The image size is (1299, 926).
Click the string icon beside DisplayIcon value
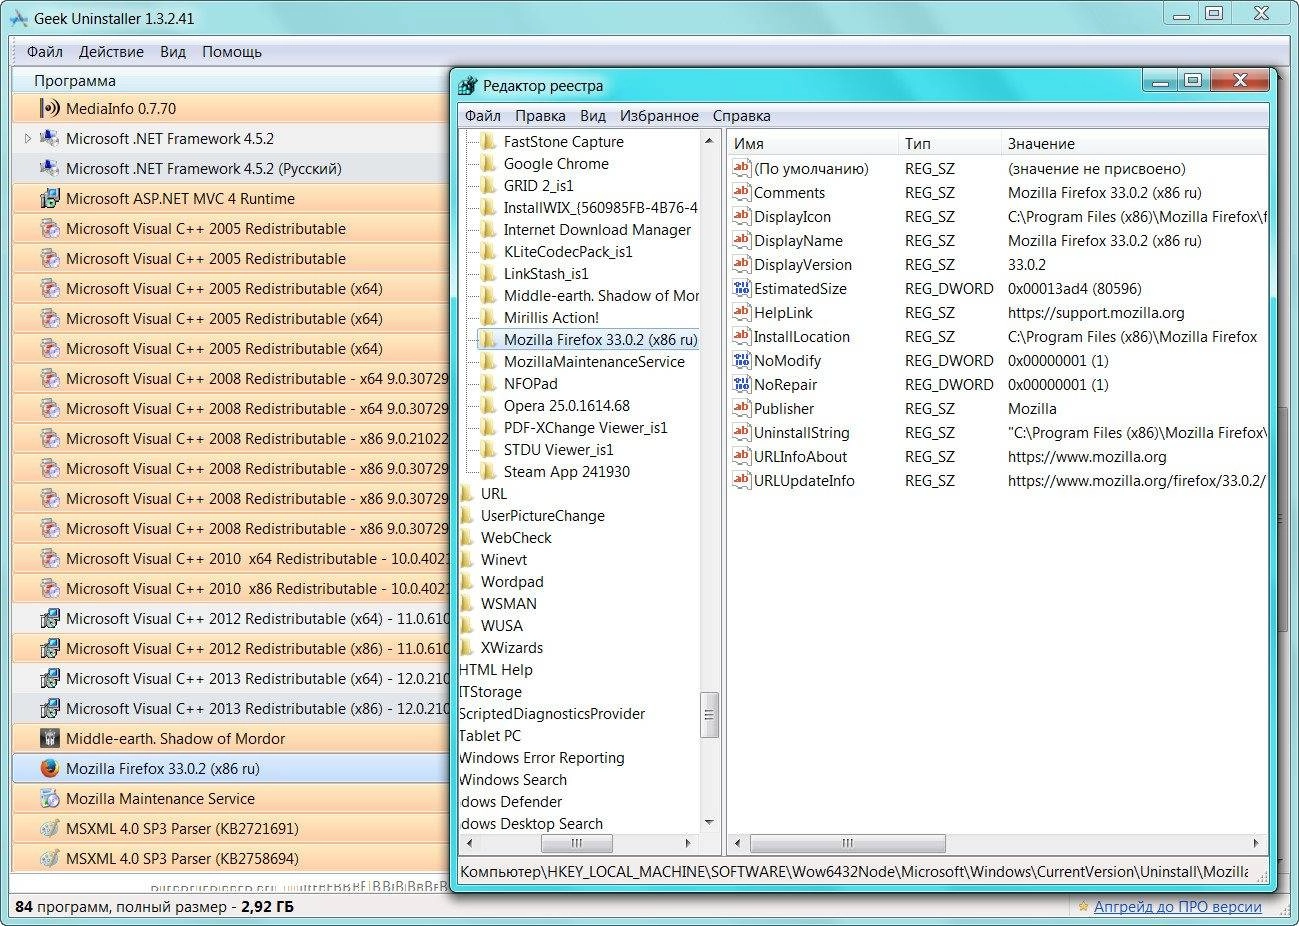point(741,216)
